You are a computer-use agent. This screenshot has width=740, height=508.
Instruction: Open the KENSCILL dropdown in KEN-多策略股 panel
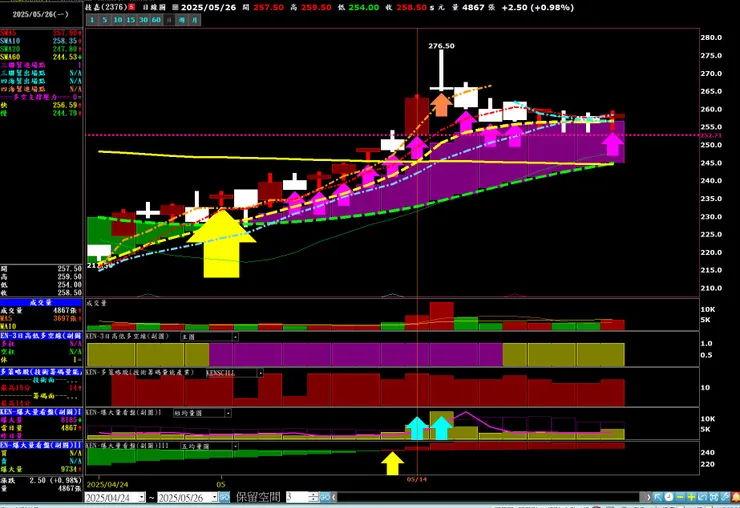pos(260,373)
